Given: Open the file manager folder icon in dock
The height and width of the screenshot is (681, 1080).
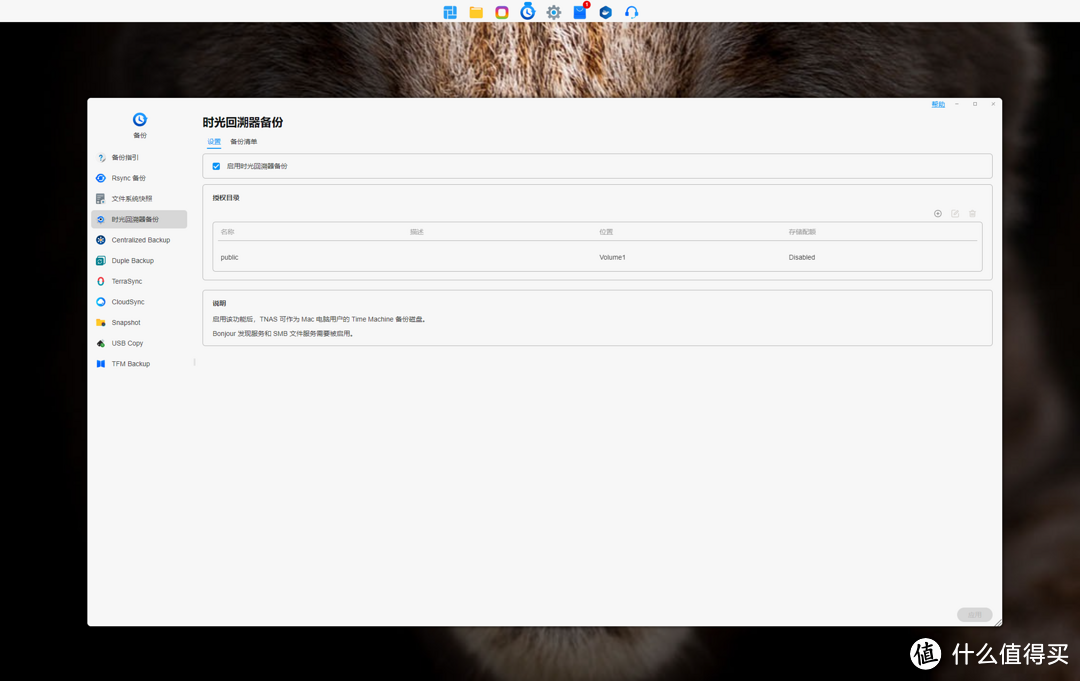Looking at the screenshot, I should tap(476, 12).
